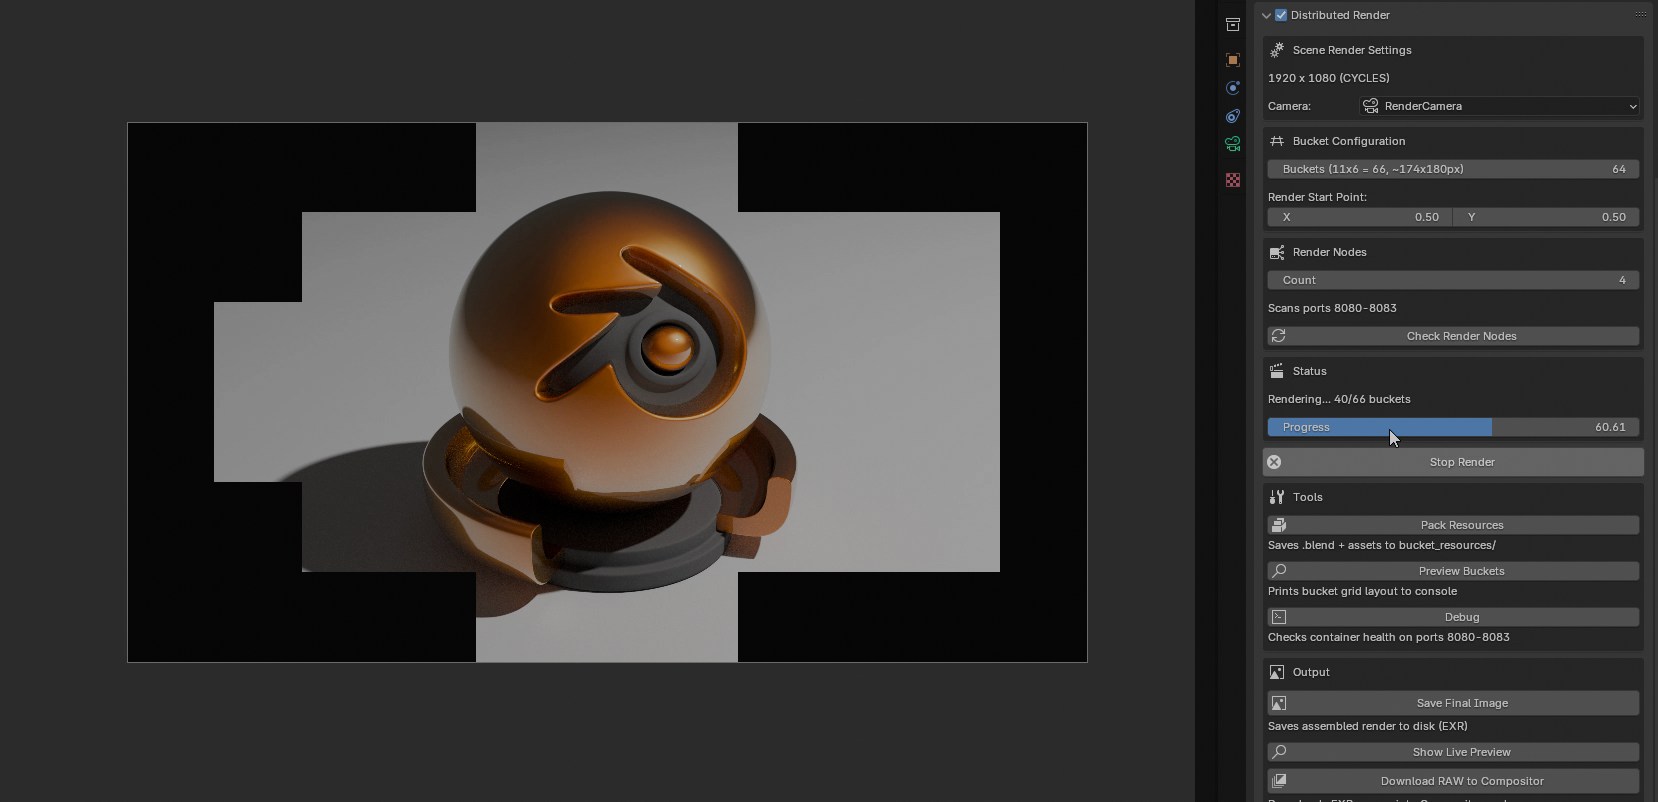
Task: Click the Show Live Preview button
Action: [1453, 752]
